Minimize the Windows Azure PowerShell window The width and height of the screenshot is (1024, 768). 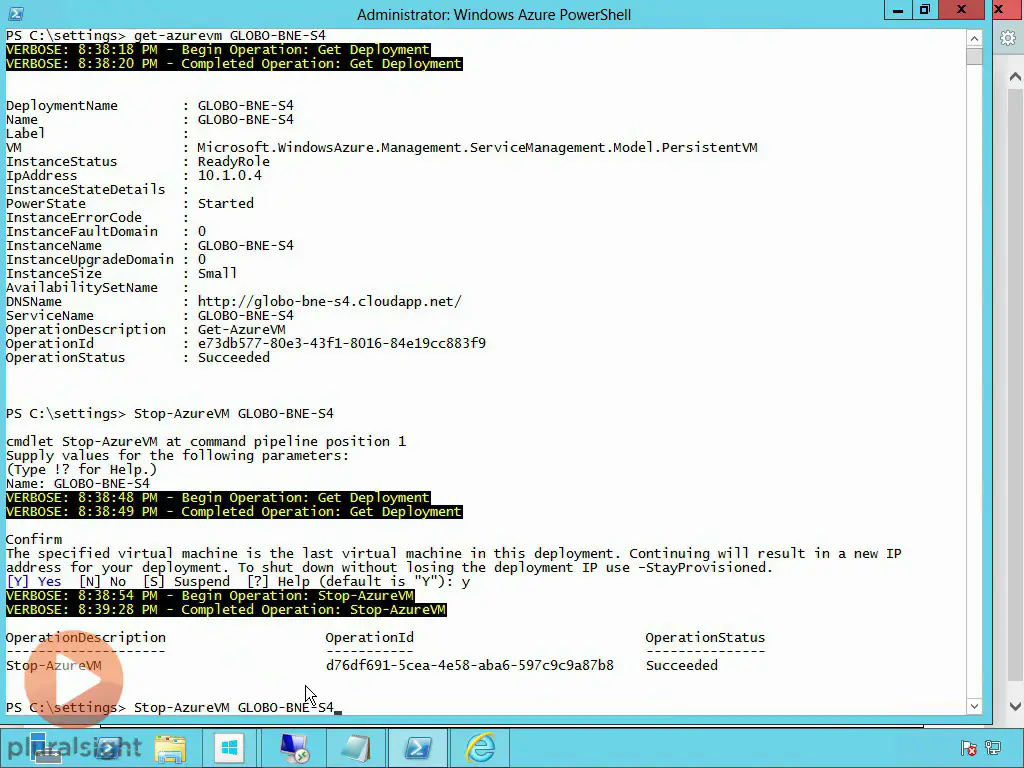point(898,10)
